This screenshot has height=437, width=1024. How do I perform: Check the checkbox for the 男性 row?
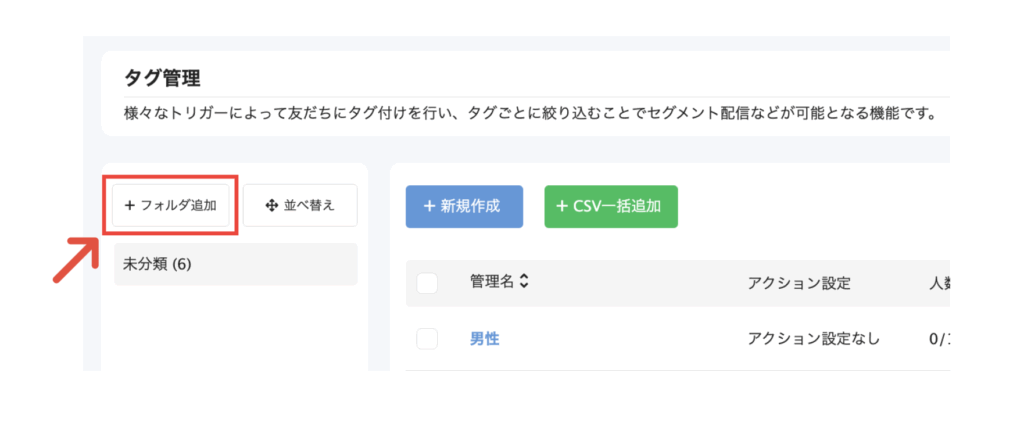coord(427,338)
